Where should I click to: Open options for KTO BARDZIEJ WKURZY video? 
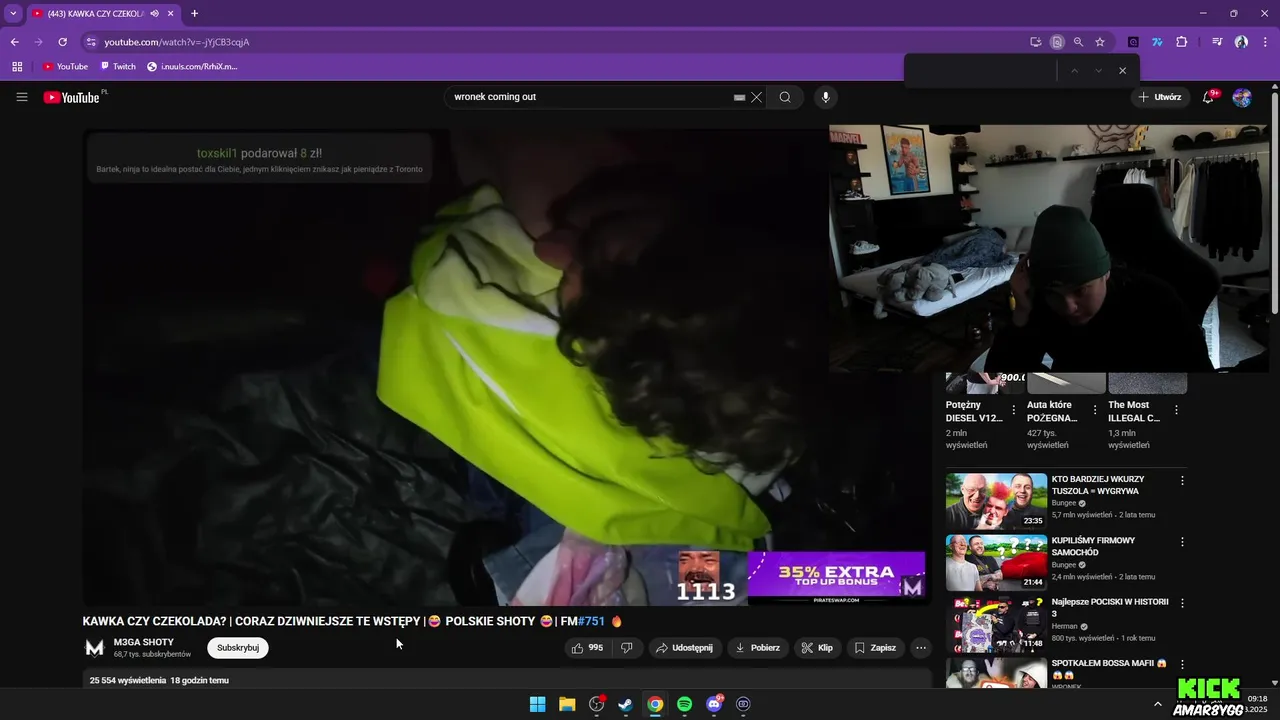pos(1182,481)
